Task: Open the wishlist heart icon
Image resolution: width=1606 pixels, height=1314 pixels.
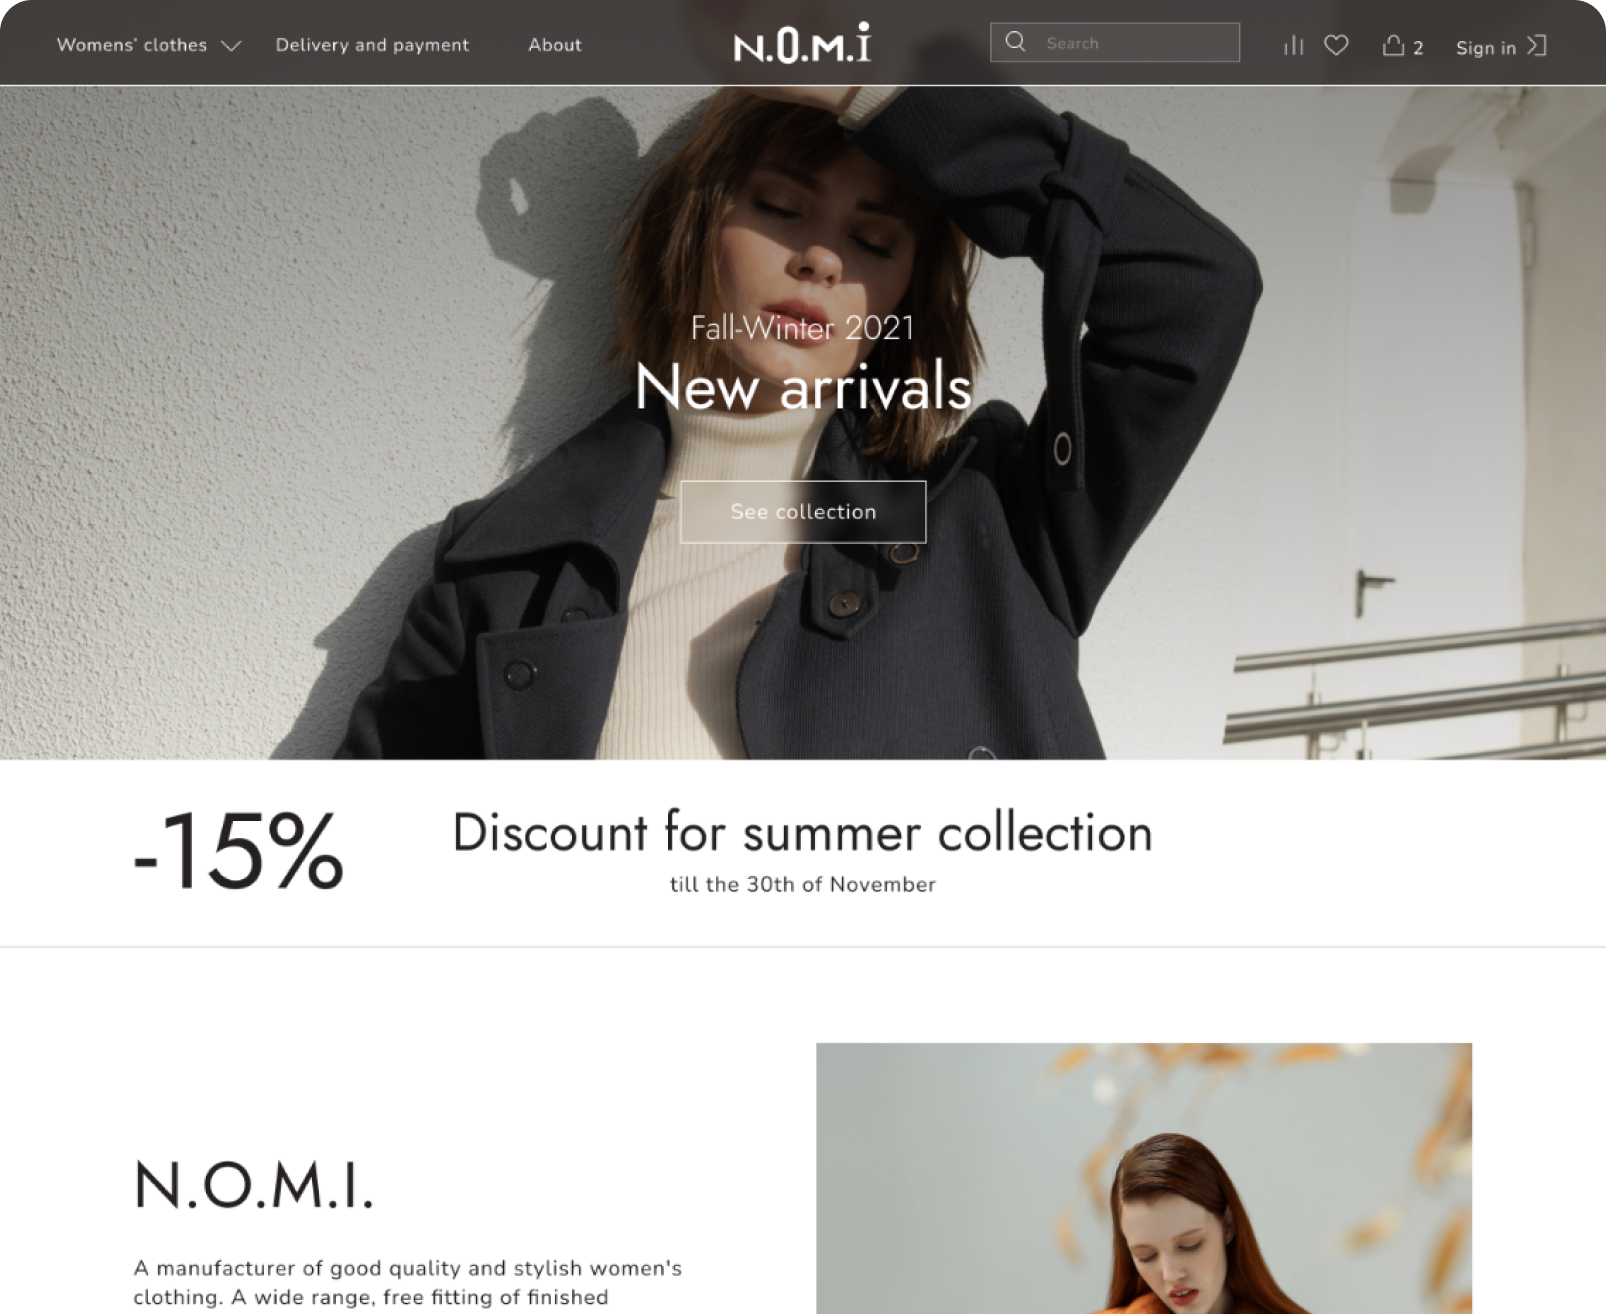Action: pos(1336,45)
